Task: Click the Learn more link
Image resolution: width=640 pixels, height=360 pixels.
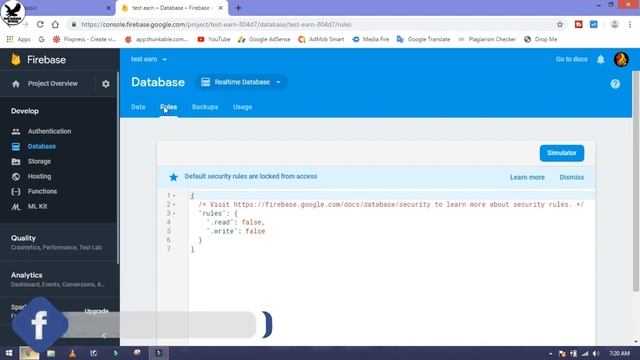Action: [527, 177]
